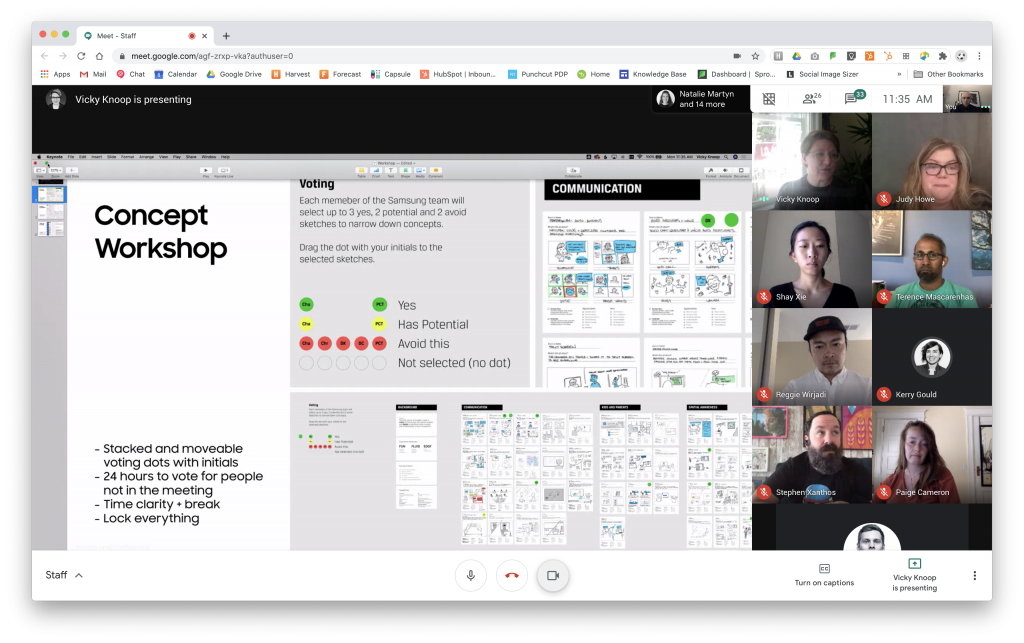1024x643 pixels.
Task: Open the change layout grid icon
Action: (768, 99)
